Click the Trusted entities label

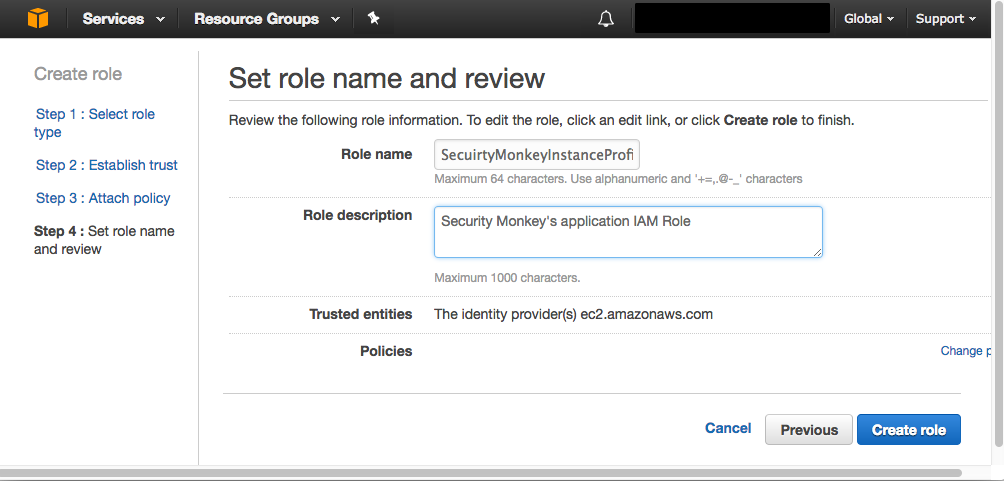[x=360, y=314]
